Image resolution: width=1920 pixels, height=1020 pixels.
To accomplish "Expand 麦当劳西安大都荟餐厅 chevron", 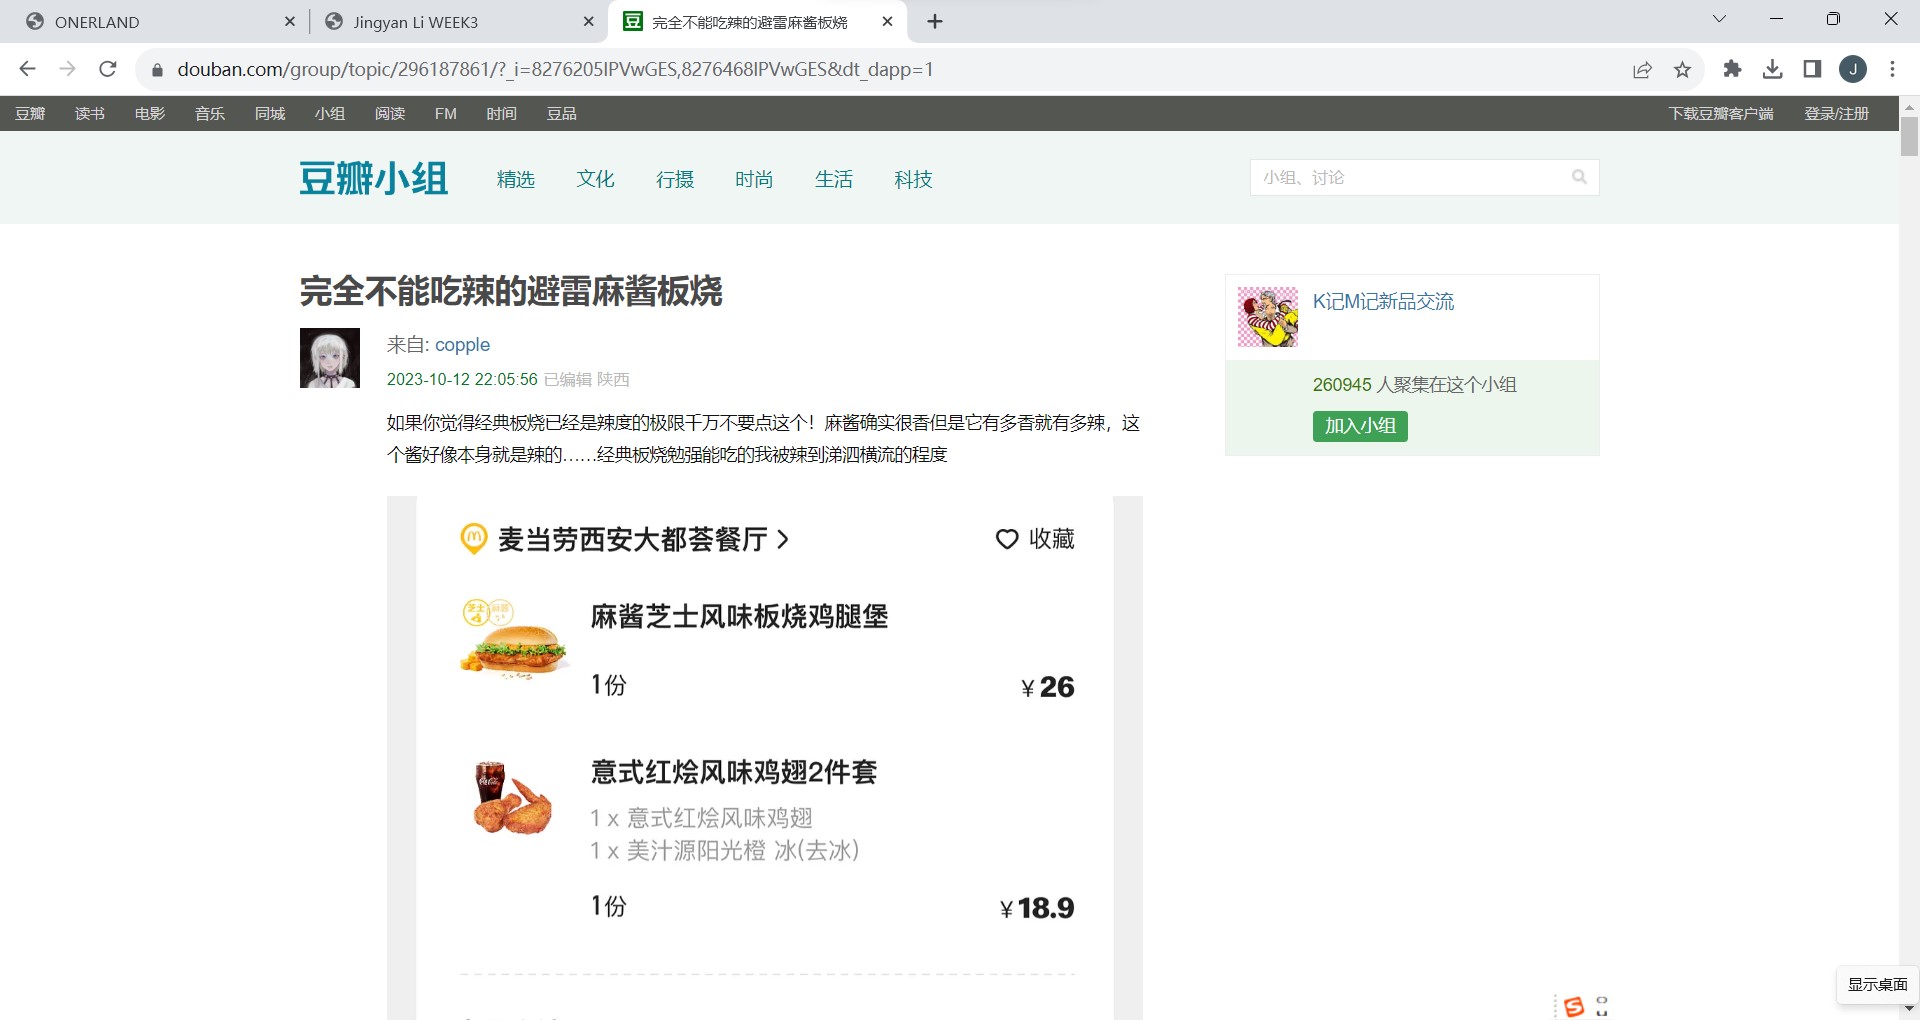I will pyautogui.click(x=783, y=540).
